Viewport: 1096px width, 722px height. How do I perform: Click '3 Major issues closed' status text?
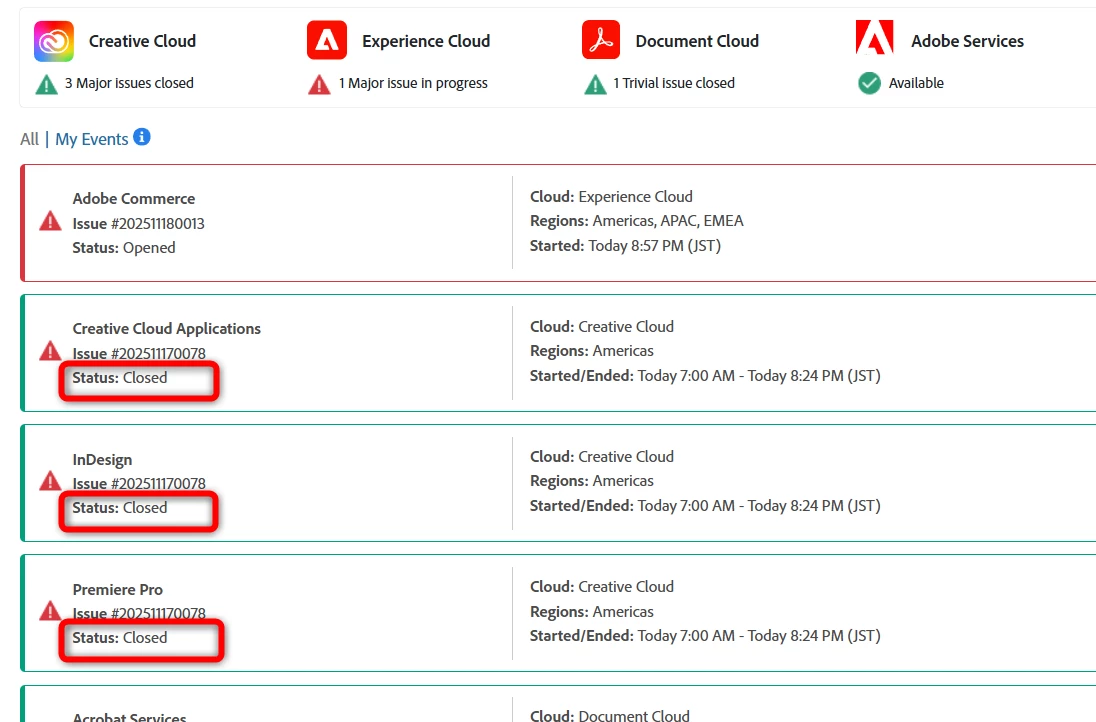[129, 83]
